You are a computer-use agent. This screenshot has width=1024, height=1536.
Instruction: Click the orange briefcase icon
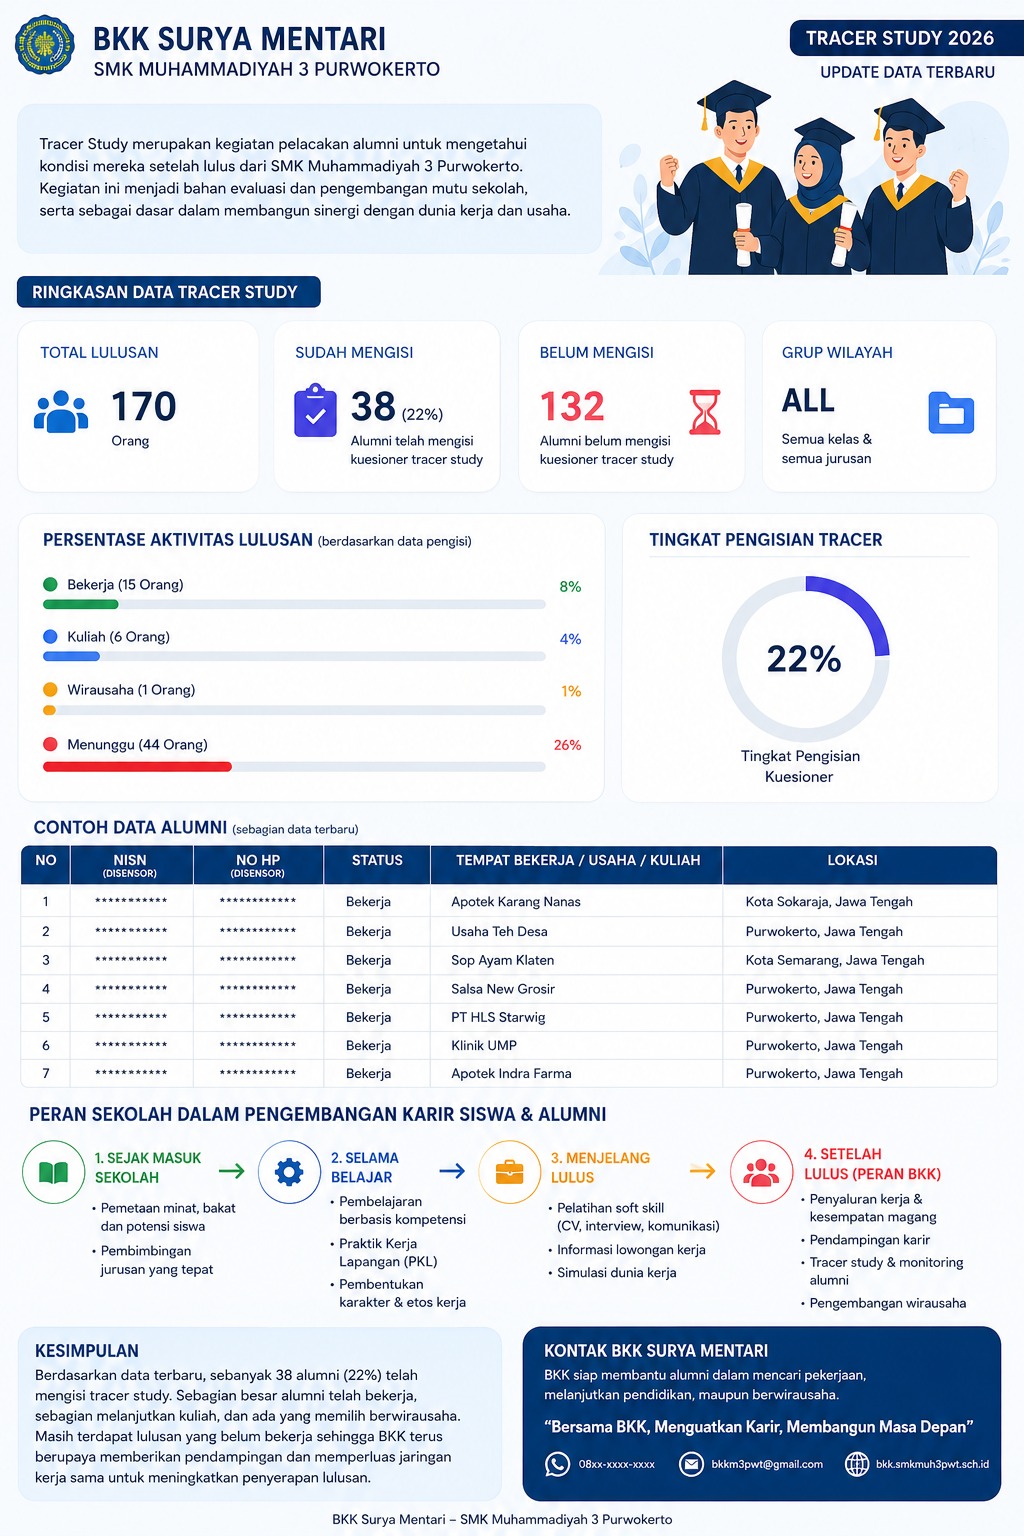(x=510, y=1172)
